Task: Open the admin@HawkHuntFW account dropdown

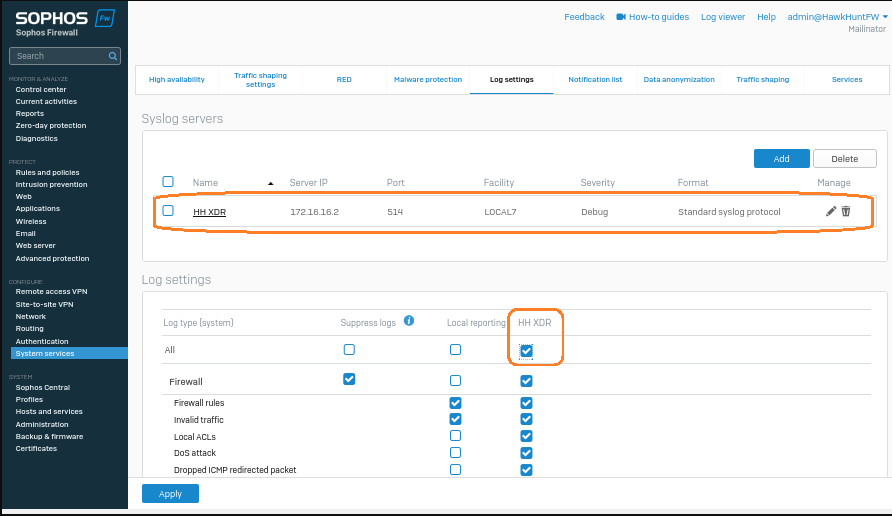Action: (x=837, y=17)
